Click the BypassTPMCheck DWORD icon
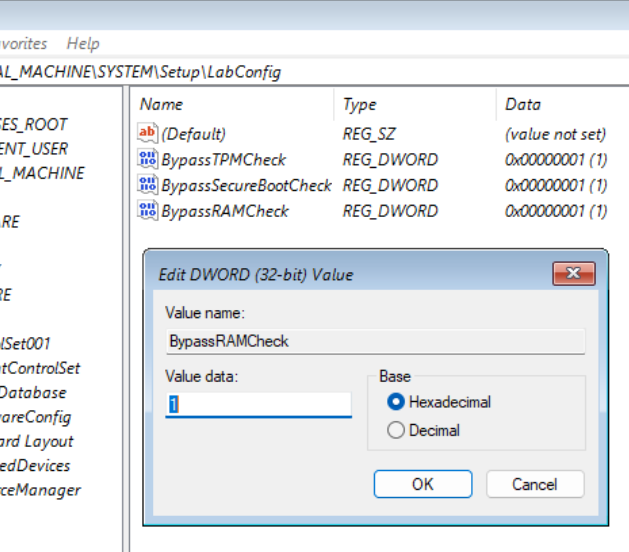Viewport: 629px width, 552px height. pyautogui.click(x=147, y=159)
